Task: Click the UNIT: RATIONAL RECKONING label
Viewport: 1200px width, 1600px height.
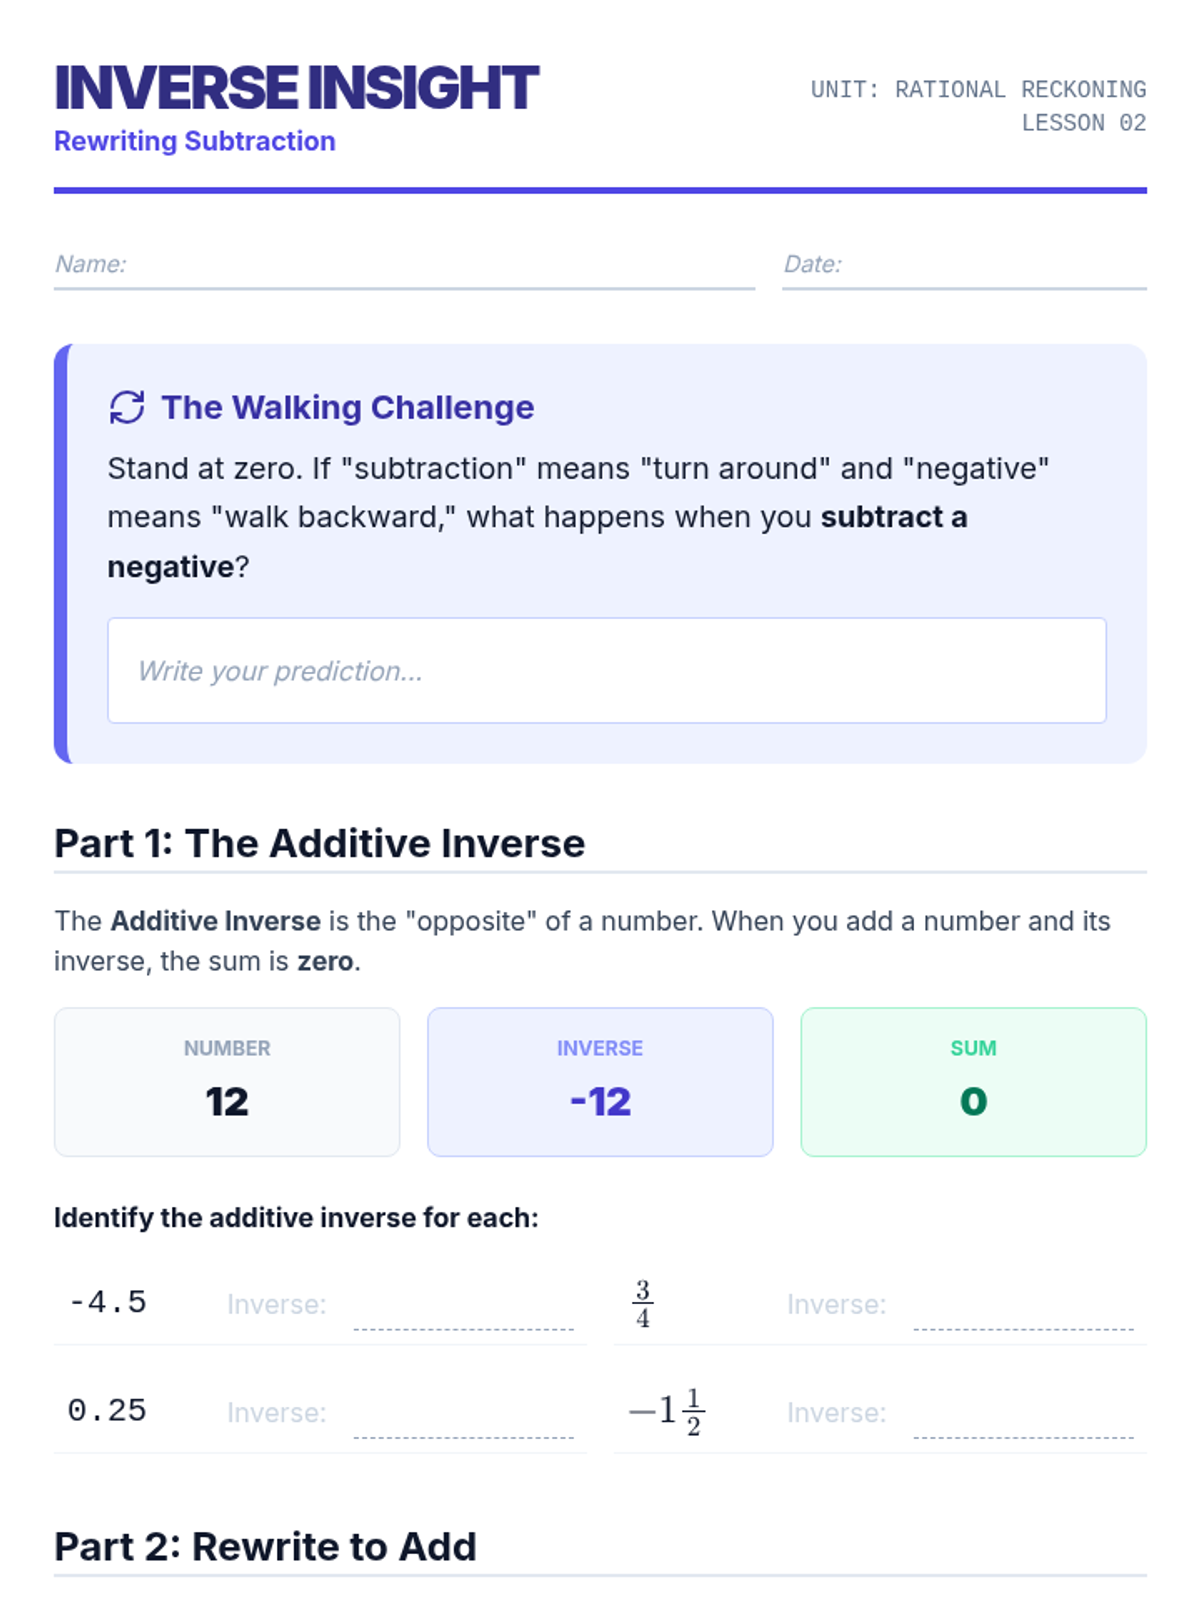Action: 978,90
